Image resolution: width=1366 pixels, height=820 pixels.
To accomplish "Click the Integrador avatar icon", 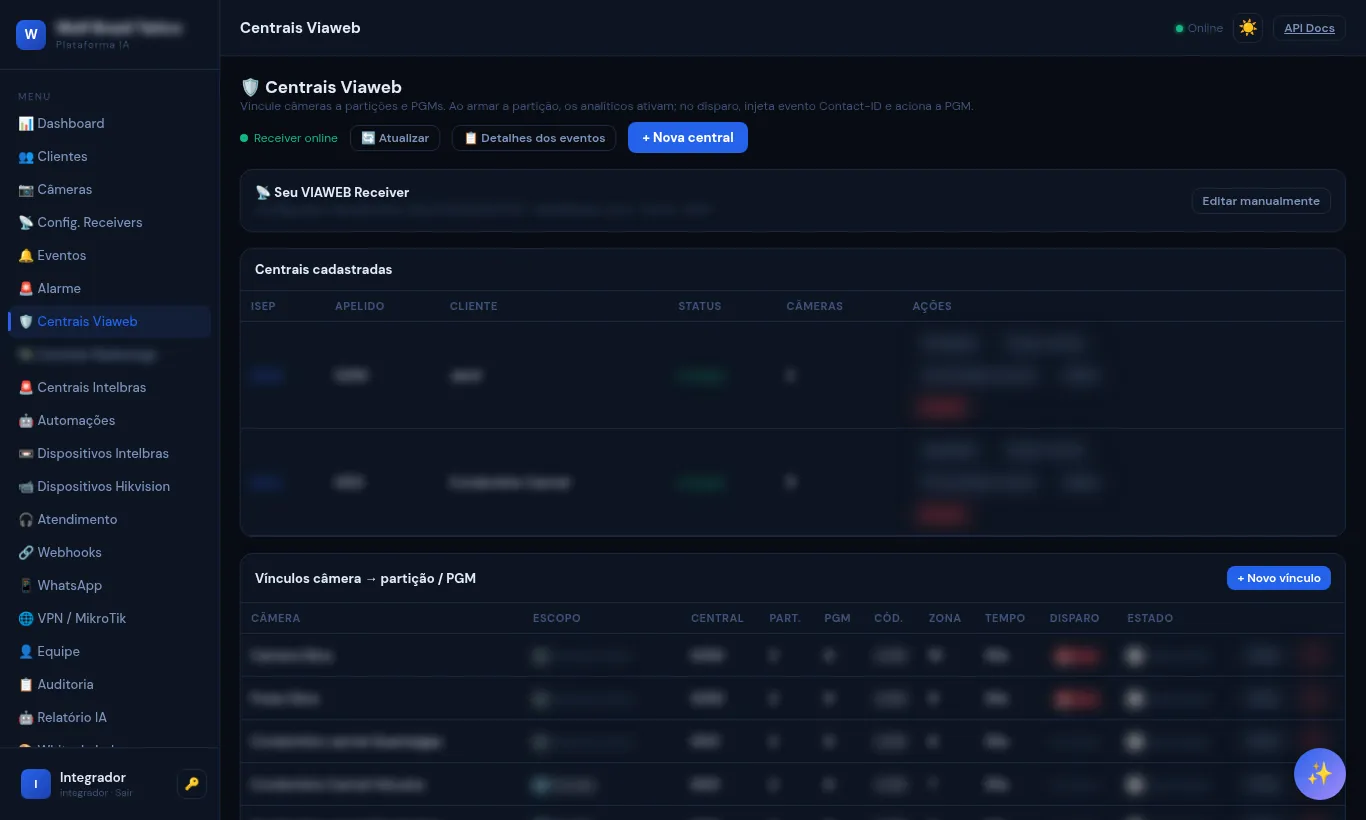I will (35, 784).
